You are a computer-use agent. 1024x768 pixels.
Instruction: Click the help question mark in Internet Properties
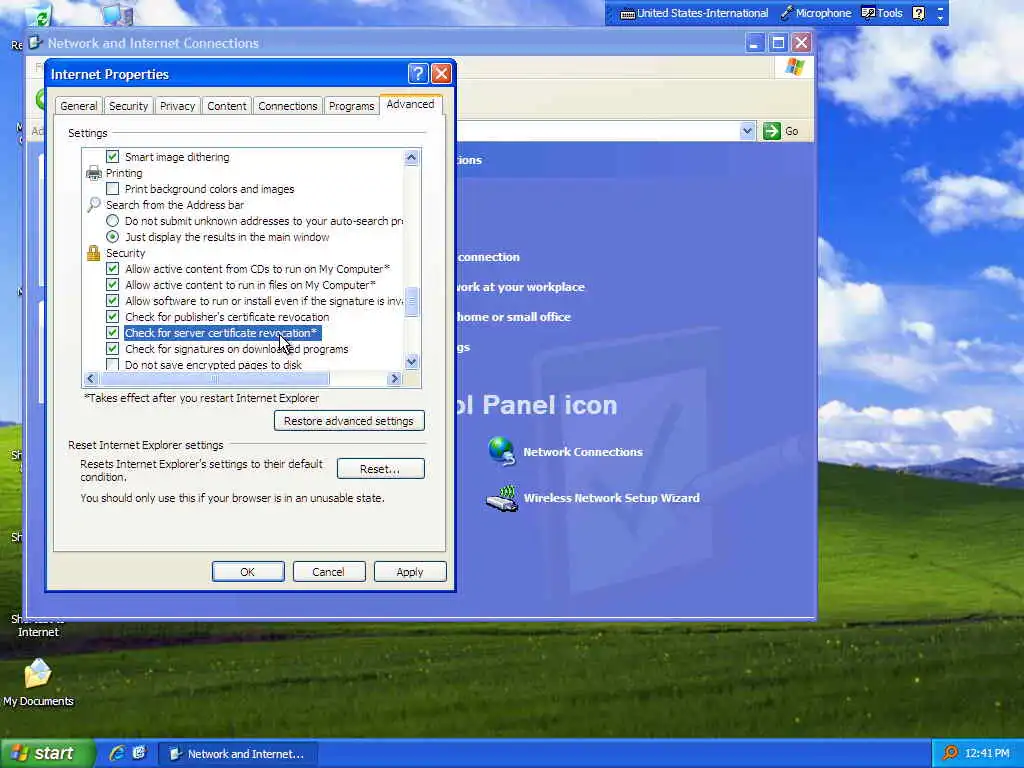(x=418, y=73)
